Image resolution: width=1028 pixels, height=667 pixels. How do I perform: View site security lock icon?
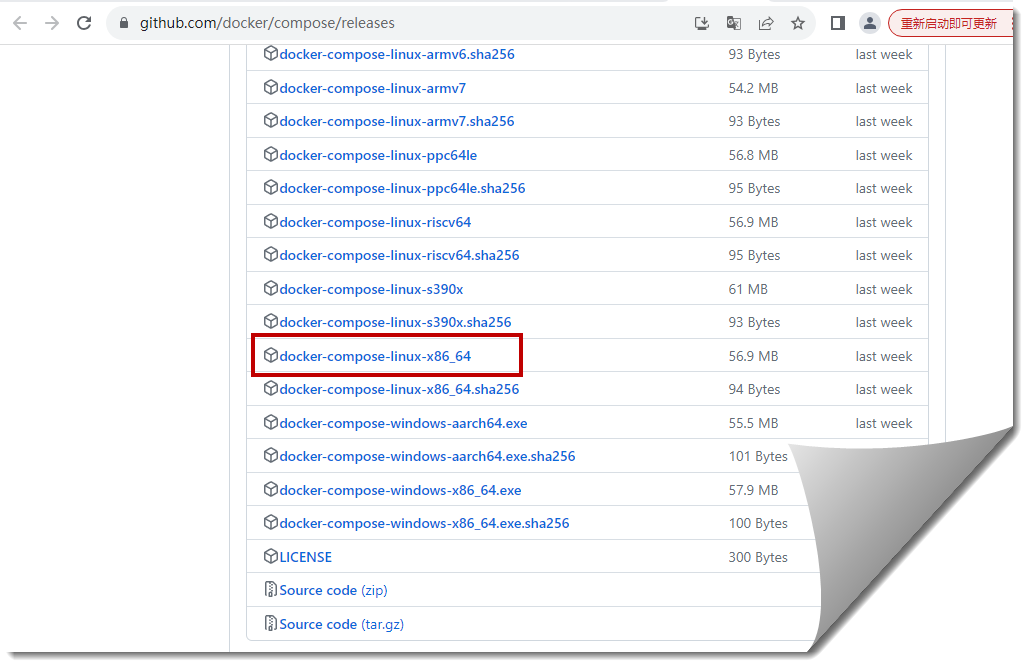(x=124, y=23)
